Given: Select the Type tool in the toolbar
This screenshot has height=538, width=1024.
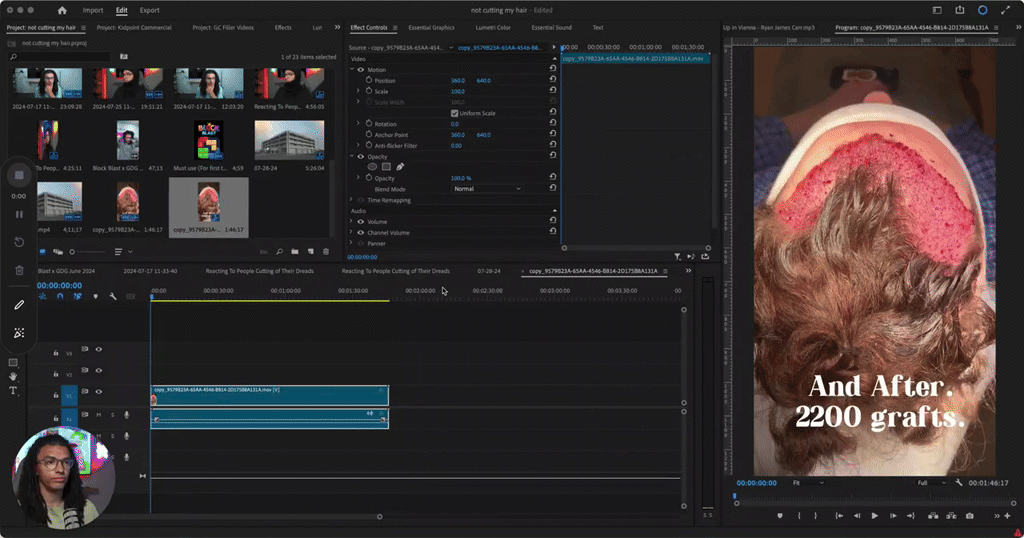Looking at the screenshot, I should click(x=13, y=391).
